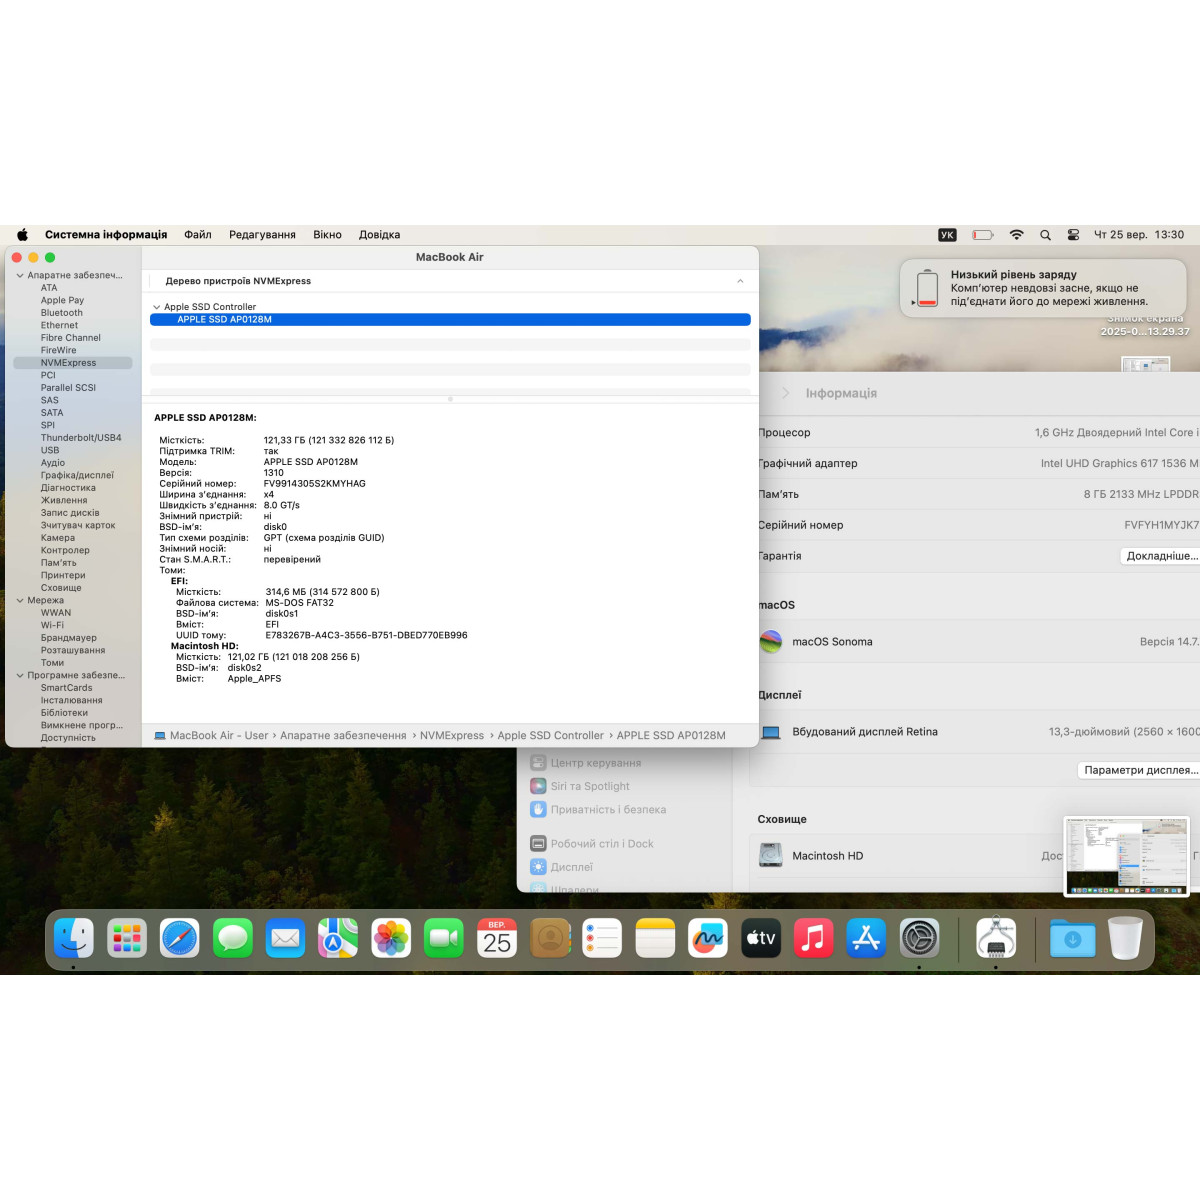This screenshot has width=1200, height=1200.
Task: Select Брандмауер in the sidebar
Action: tap(69, 638)
